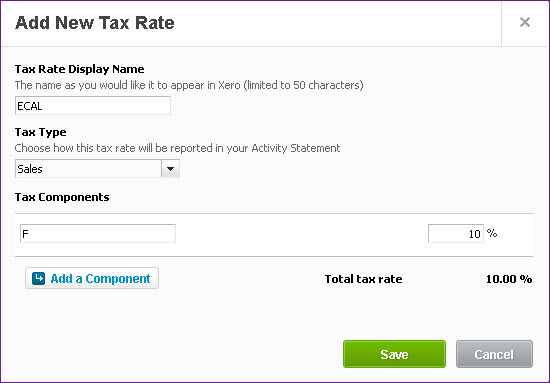This screenshot has height=383, width=550.
Task: Open the Tax Type dropdown arrow
Action: pyautogui.click(x=170, y=169)
